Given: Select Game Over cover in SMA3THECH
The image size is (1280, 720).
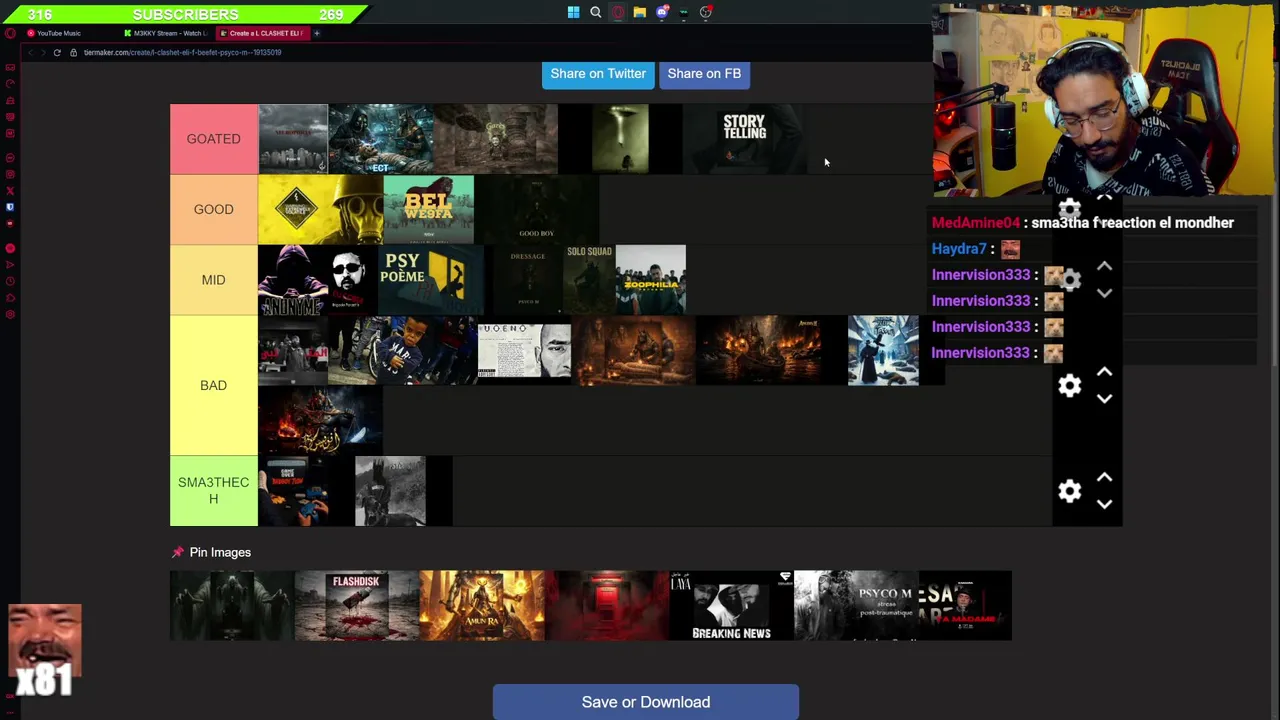Looking at the screenshot, I should click(x=293, y=491).
